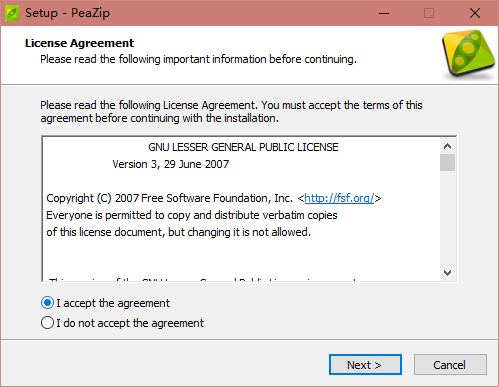Click the line Everyone is permitted to copy
Screen dimensions: 499x387
(192, 215)
